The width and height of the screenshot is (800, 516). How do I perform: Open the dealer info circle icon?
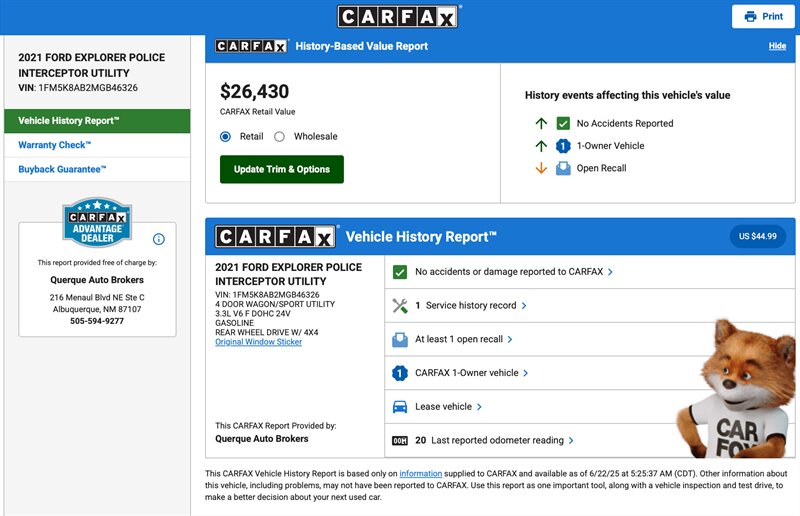click(x=159, y=239)
